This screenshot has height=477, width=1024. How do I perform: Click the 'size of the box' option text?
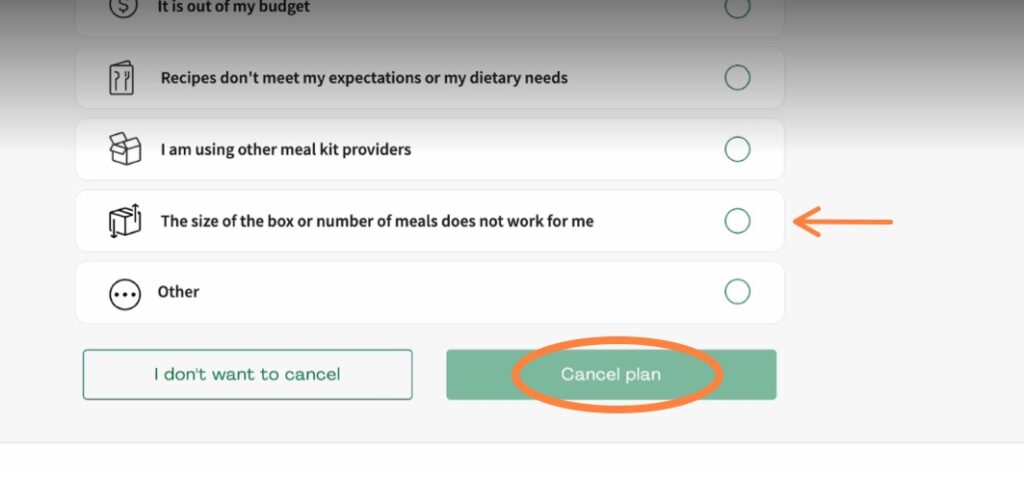[x=377, y=221]
